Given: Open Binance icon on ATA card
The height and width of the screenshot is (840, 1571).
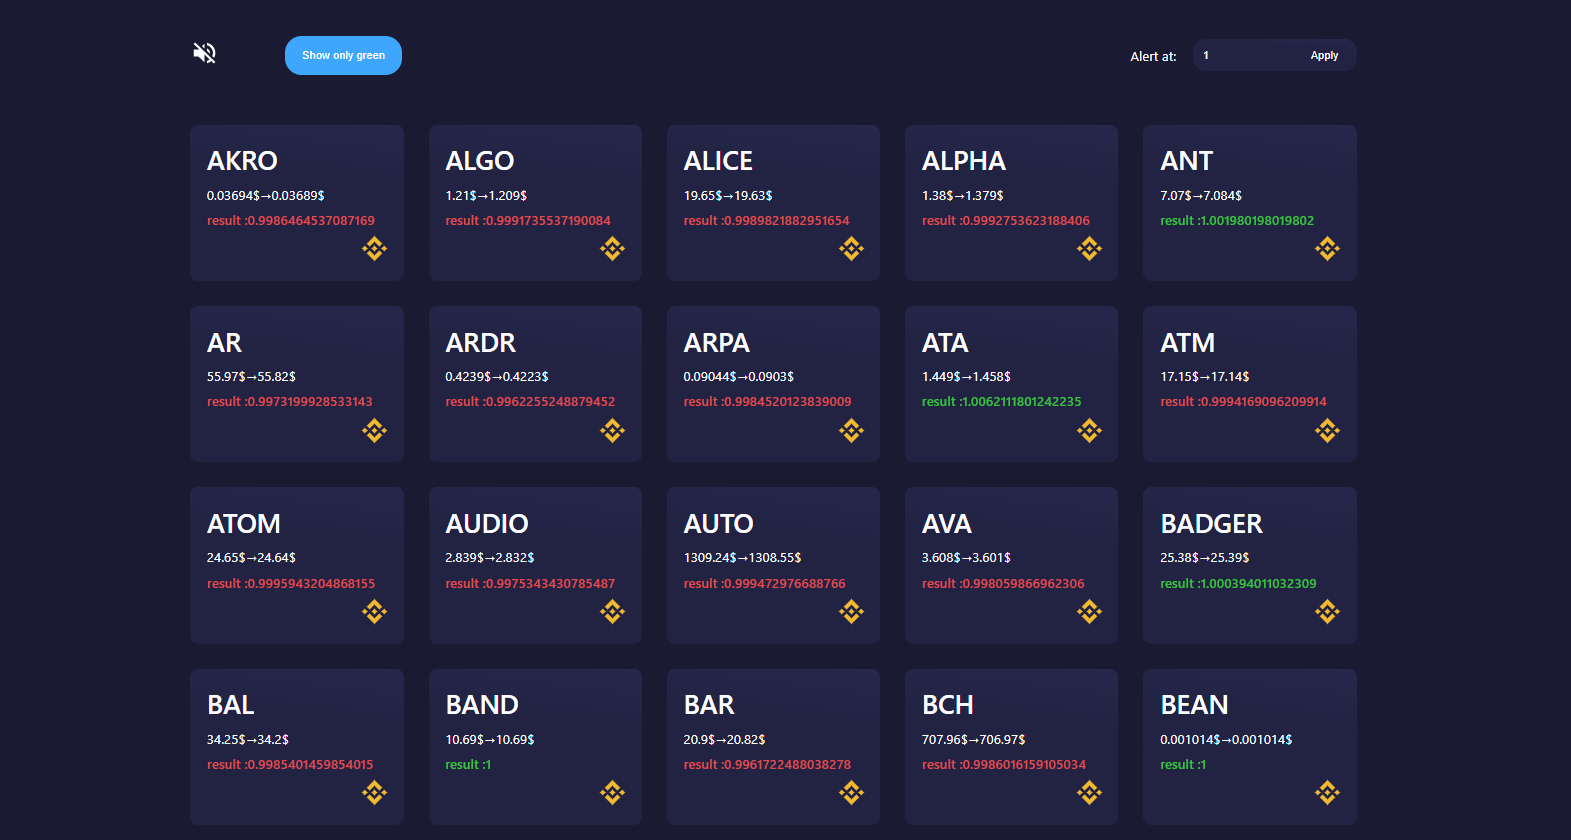Looking at the screenshot, I should 1089,431.
